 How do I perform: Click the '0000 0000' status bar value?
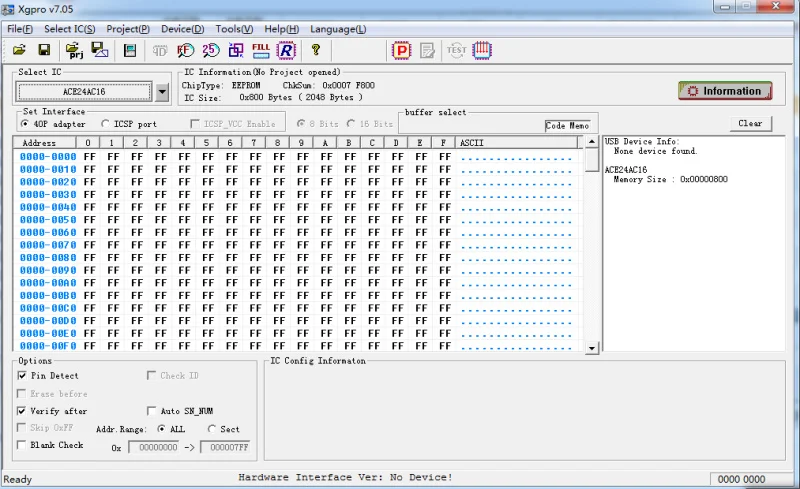coord(741,479)
